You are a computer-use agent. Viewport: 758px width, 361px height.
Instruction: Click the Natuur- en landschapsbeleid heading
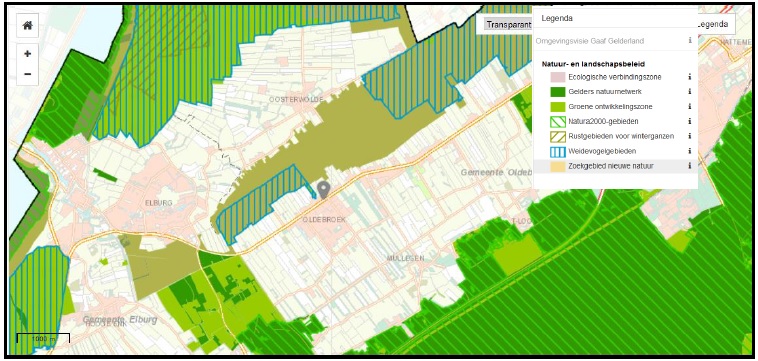pos(587,64)
